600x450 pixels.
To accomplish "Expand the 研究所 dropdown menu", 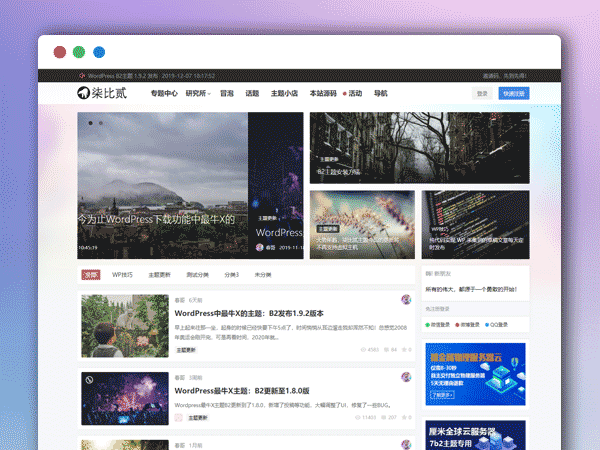I will tap(196, 94).
